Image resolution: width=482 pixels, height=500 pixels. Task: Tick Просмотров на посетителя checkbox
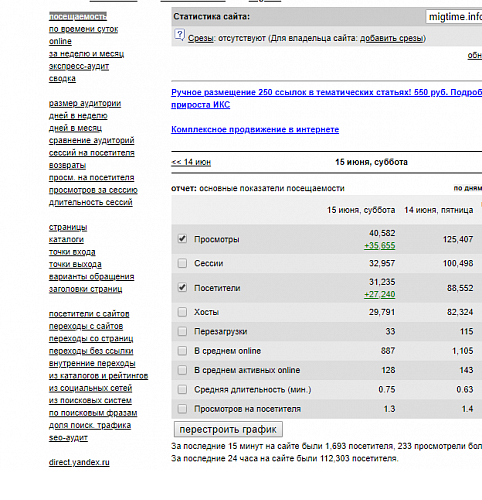(182, 409)
